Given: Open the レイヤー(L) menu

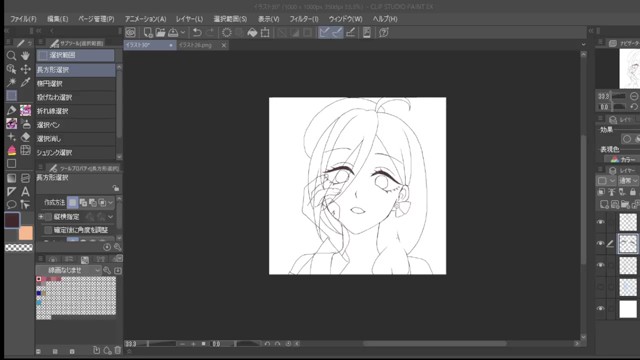Looking at the screenshot, I should pyautogui.click(x=189, y=19).
